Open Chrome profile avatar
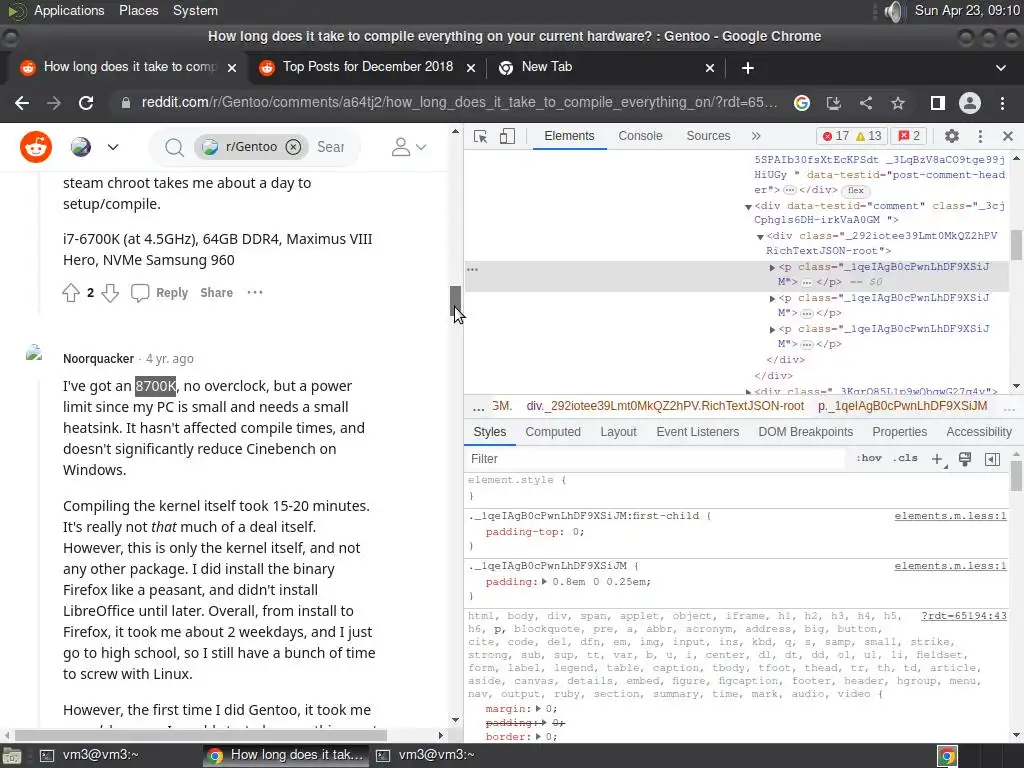The width and height of the screenshot is (1024, 768). [970, 103]
